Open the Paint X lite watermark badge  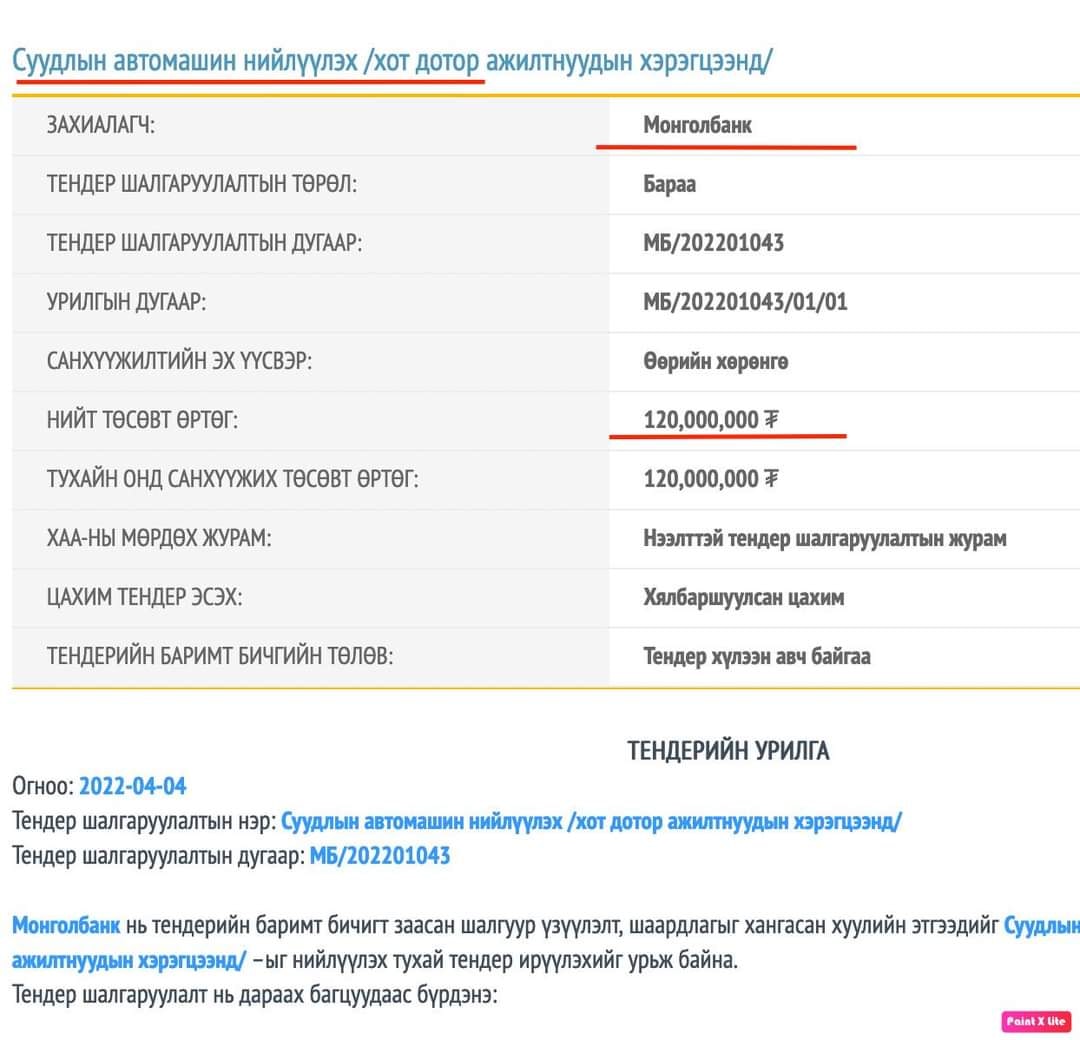point(1036,1021)
